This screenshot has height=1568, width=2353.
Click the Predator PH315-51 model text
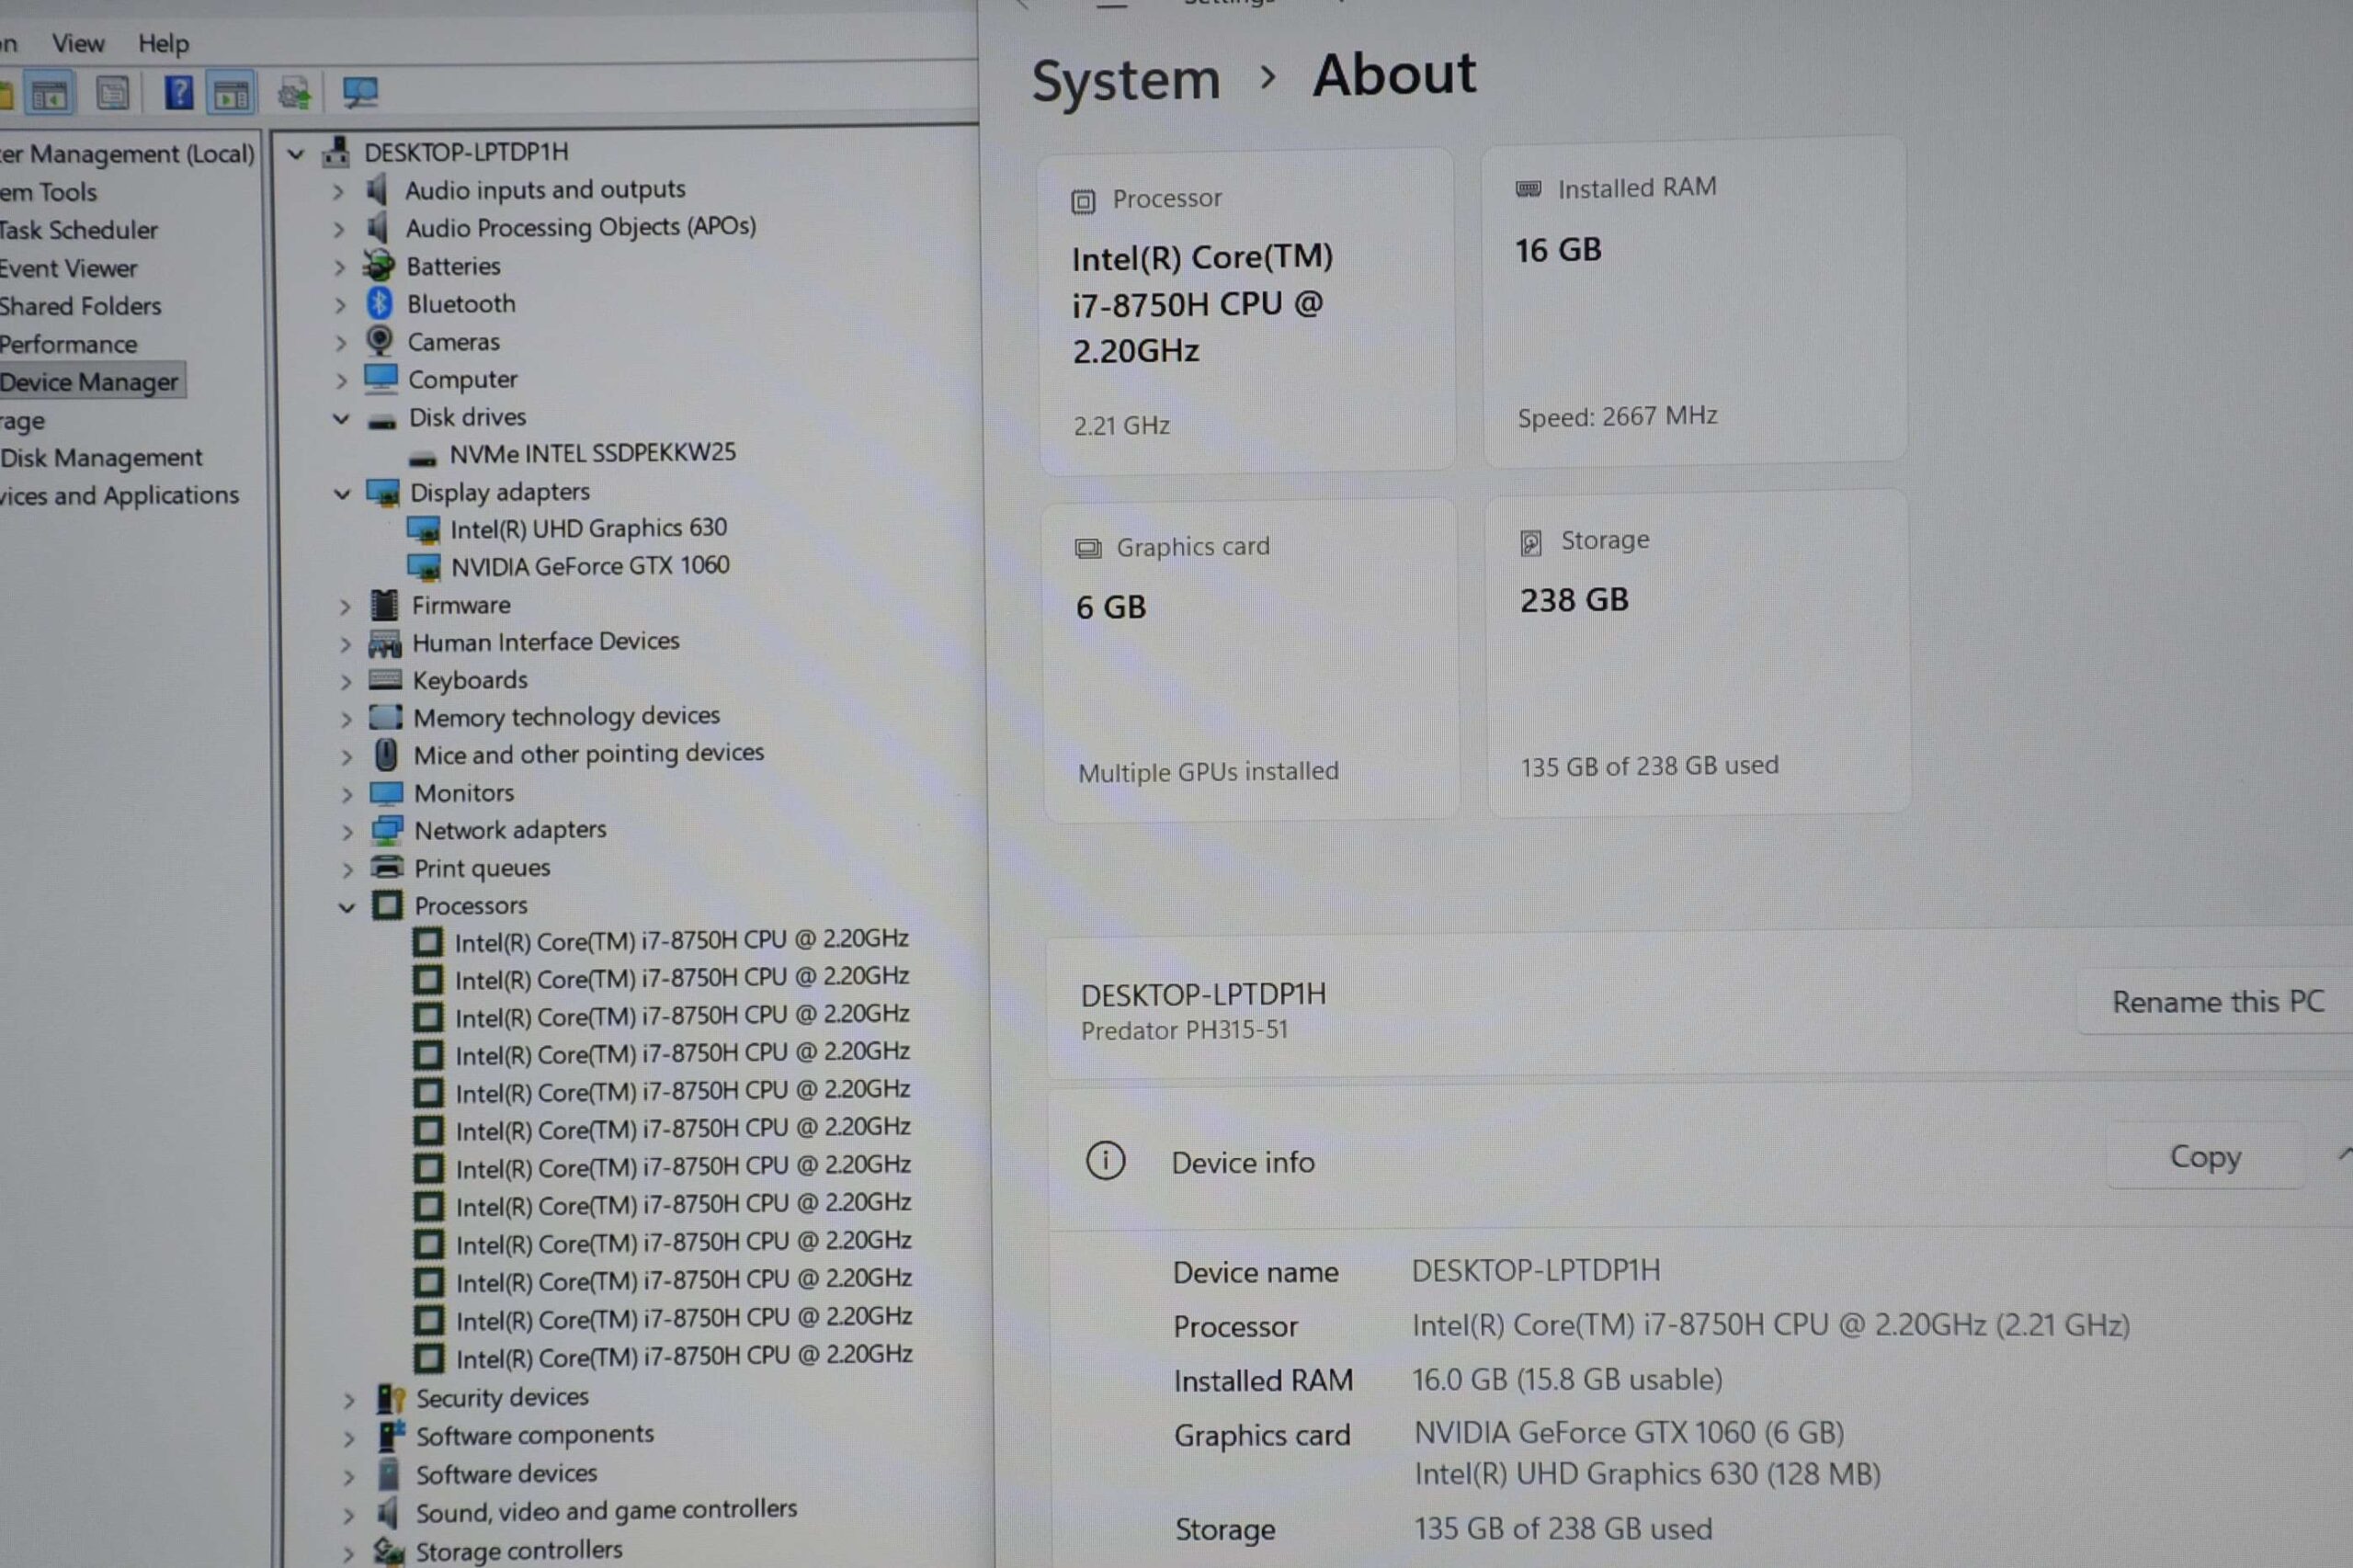click(x=1184, y=1030)
